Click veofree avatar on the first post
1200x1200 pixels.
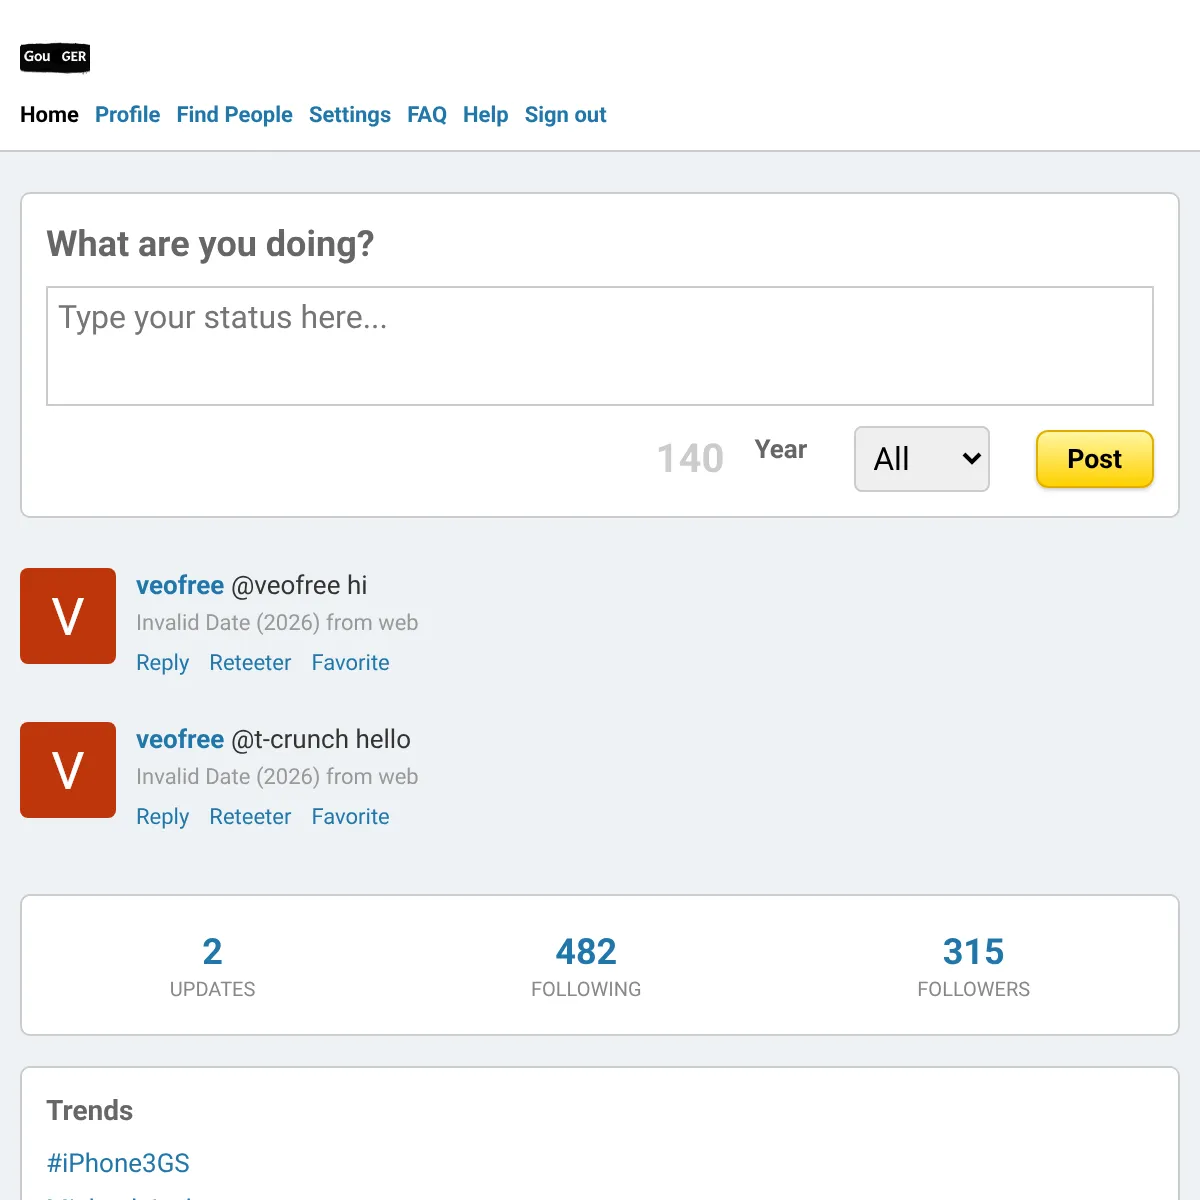pos(68,616)
